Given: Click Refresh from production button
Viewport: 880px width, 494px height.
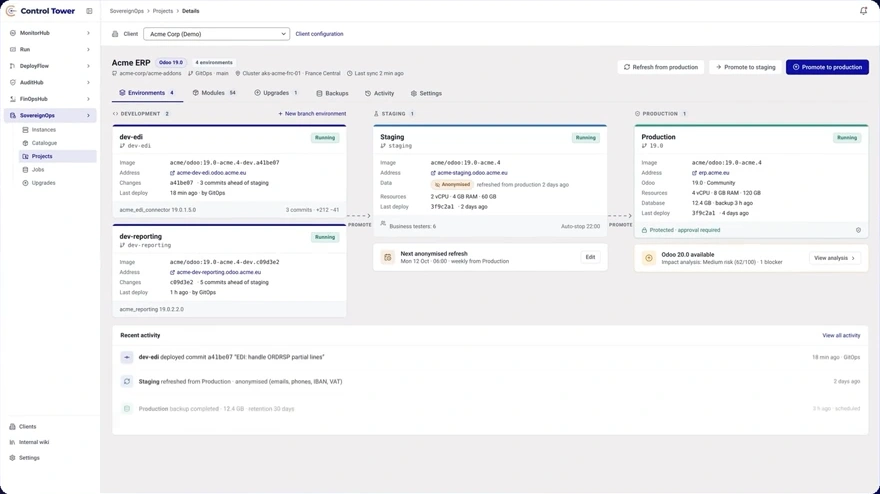Looking at the screenshot, I should (661, 67).
